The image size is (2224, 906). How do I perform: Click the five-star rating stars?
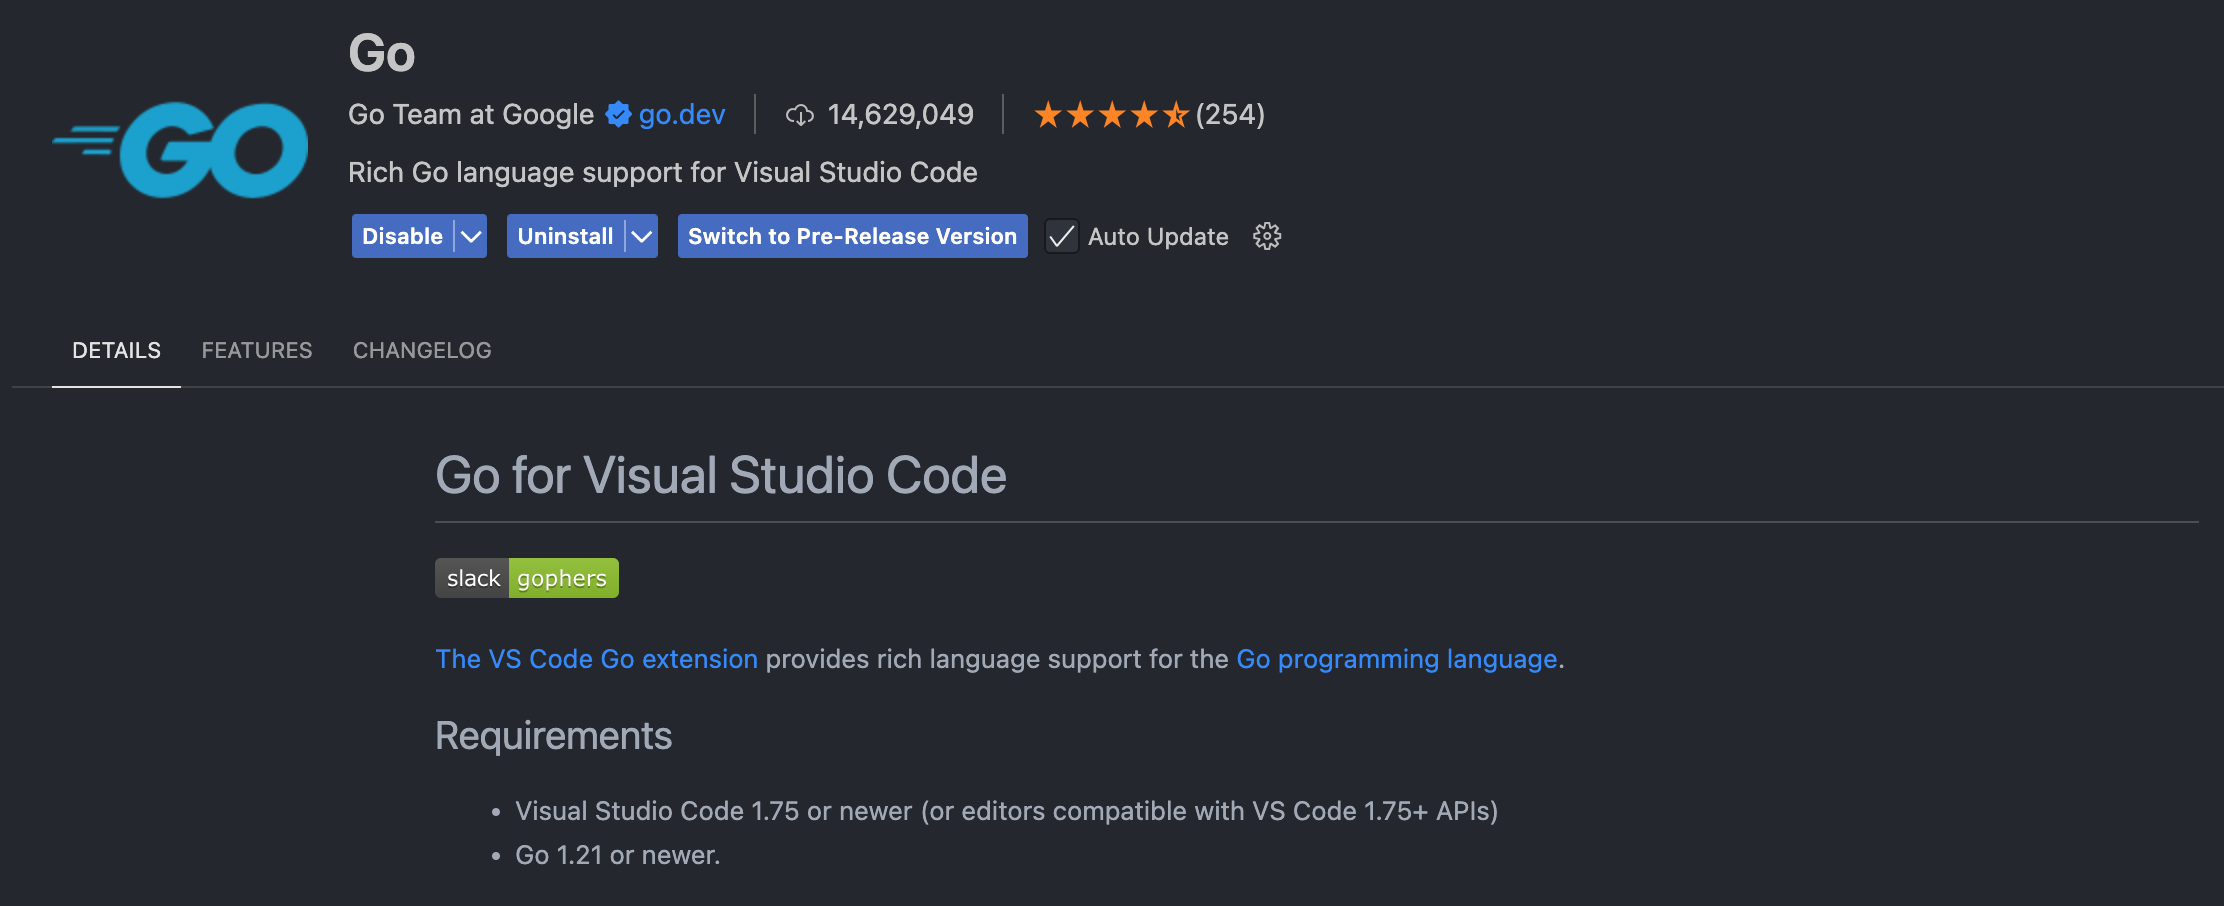1111,115
